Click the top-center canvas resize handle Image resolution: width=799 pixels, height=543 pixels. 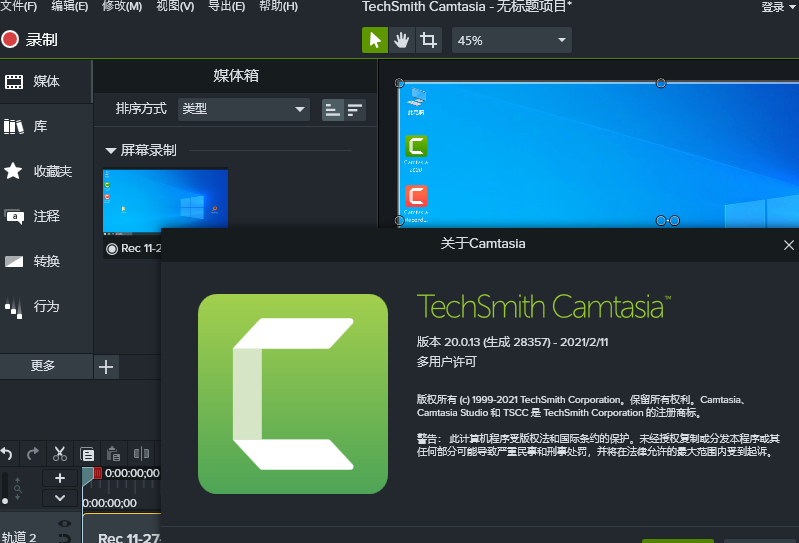click(661, 83)
